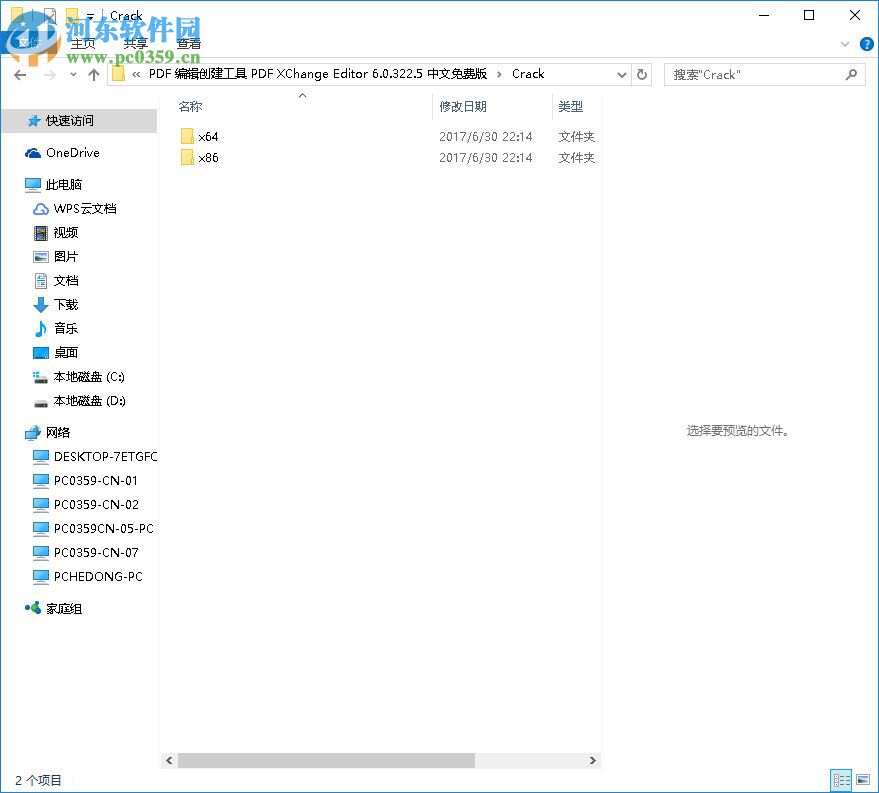
Task: Open the x64 folder
Action: [208, 136]
